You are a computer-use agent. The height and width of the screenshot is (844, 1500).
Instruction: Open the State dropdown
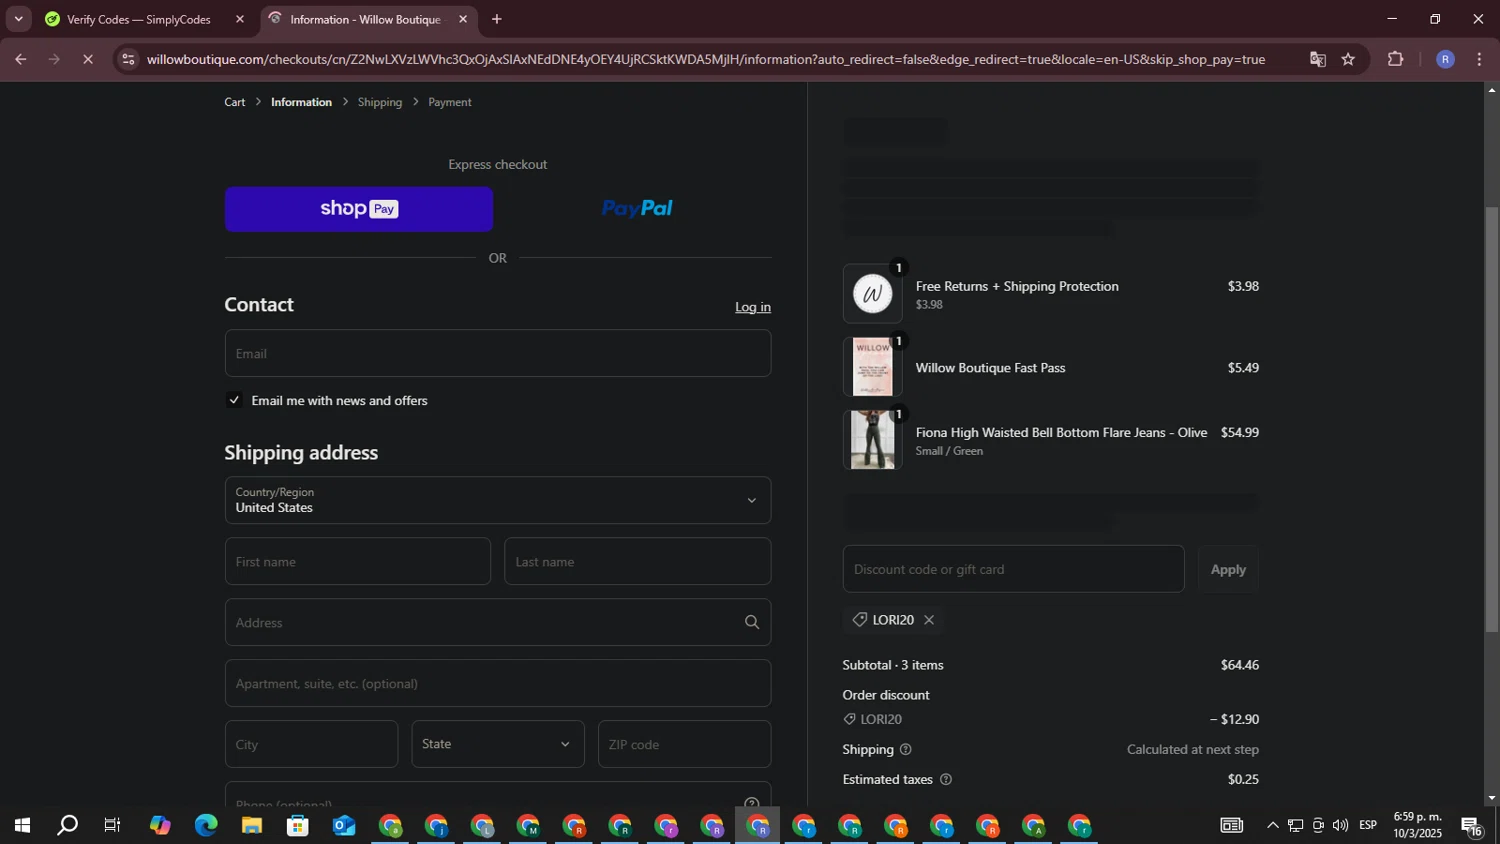(498, 744)
